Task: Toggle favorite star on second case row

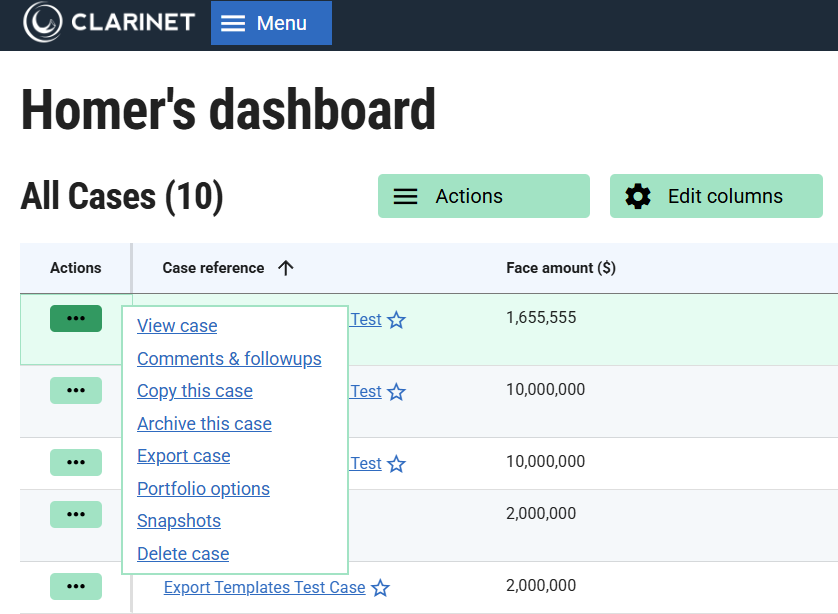Action: coord(397,392)
